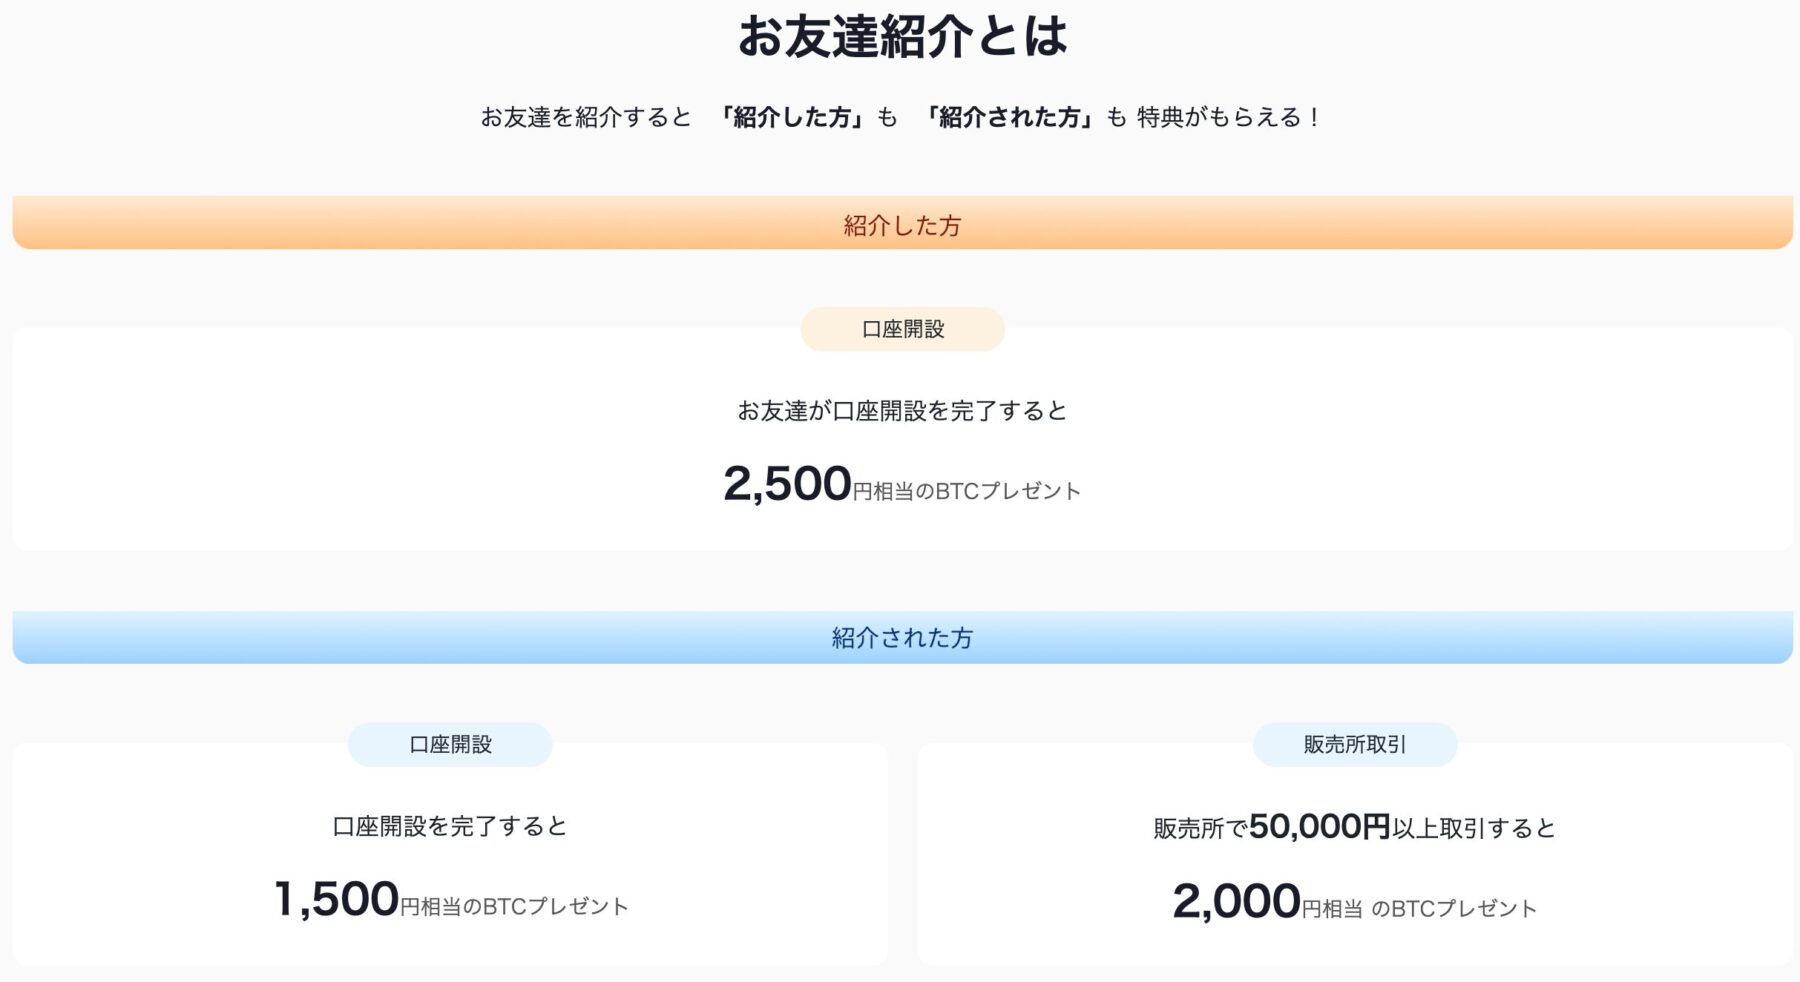Image resolution: width=1800 pixels, height=982 pixels.
Task: Click the 1,500 yen BTC reward amount
Action: click(x=337, y=899)
